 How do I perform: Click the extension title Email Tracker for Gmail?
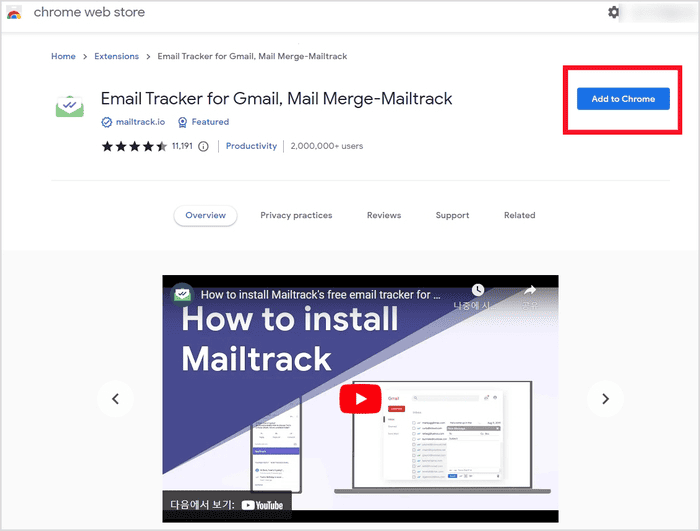coord(276,99)
